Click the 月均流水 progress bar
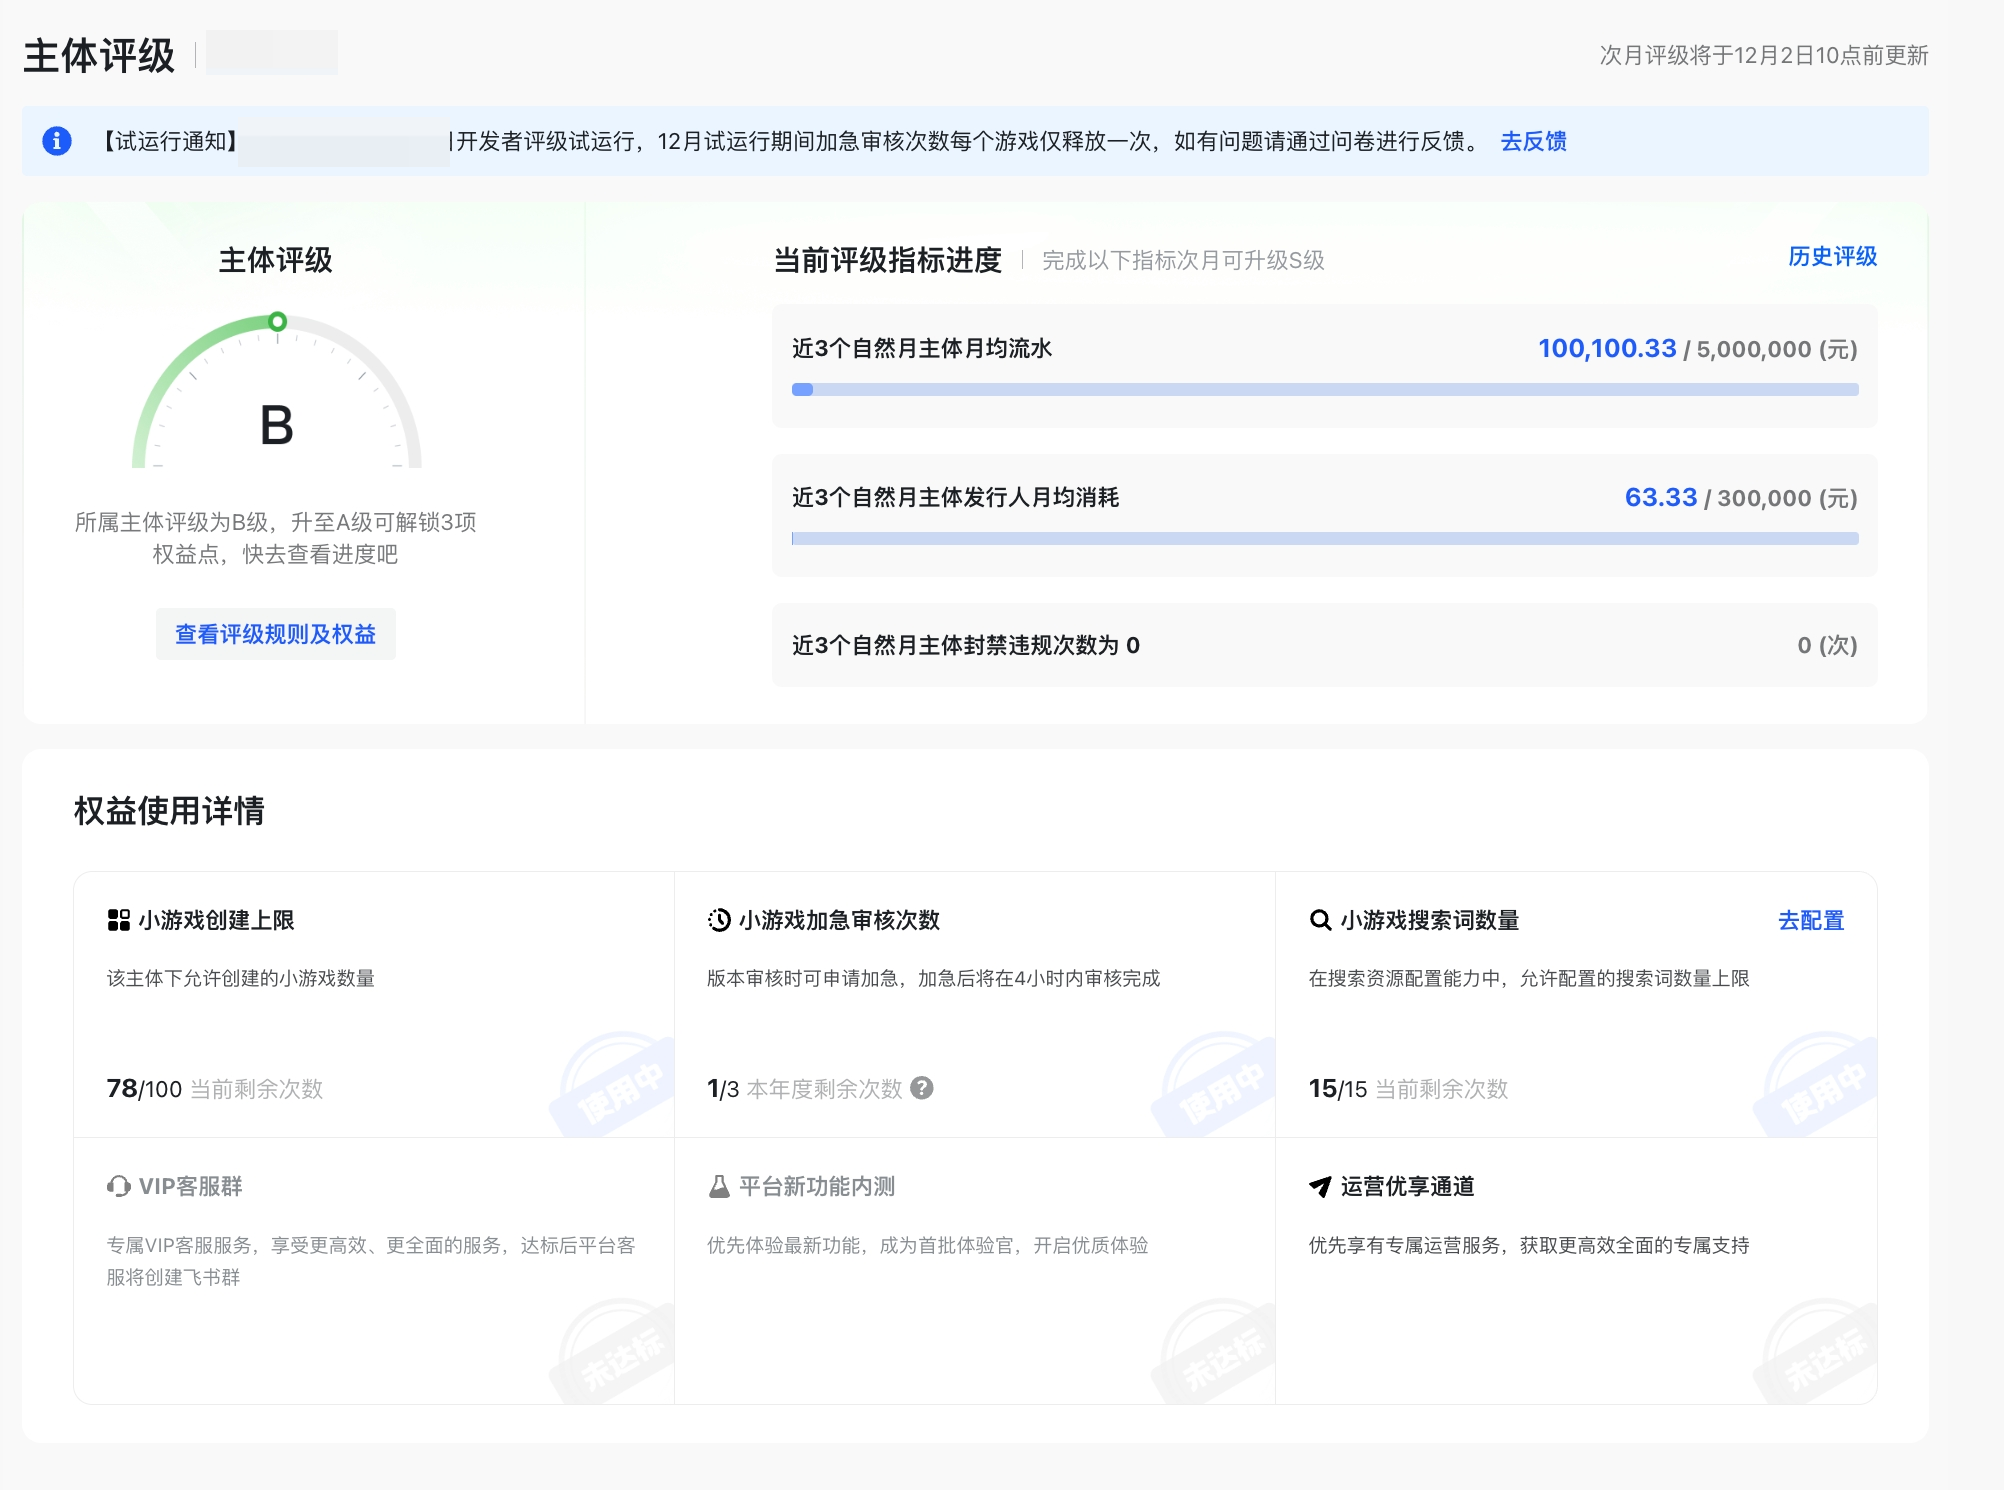The height and width of the screenshot is (1490, 2004). click(x=1324, y=390)
